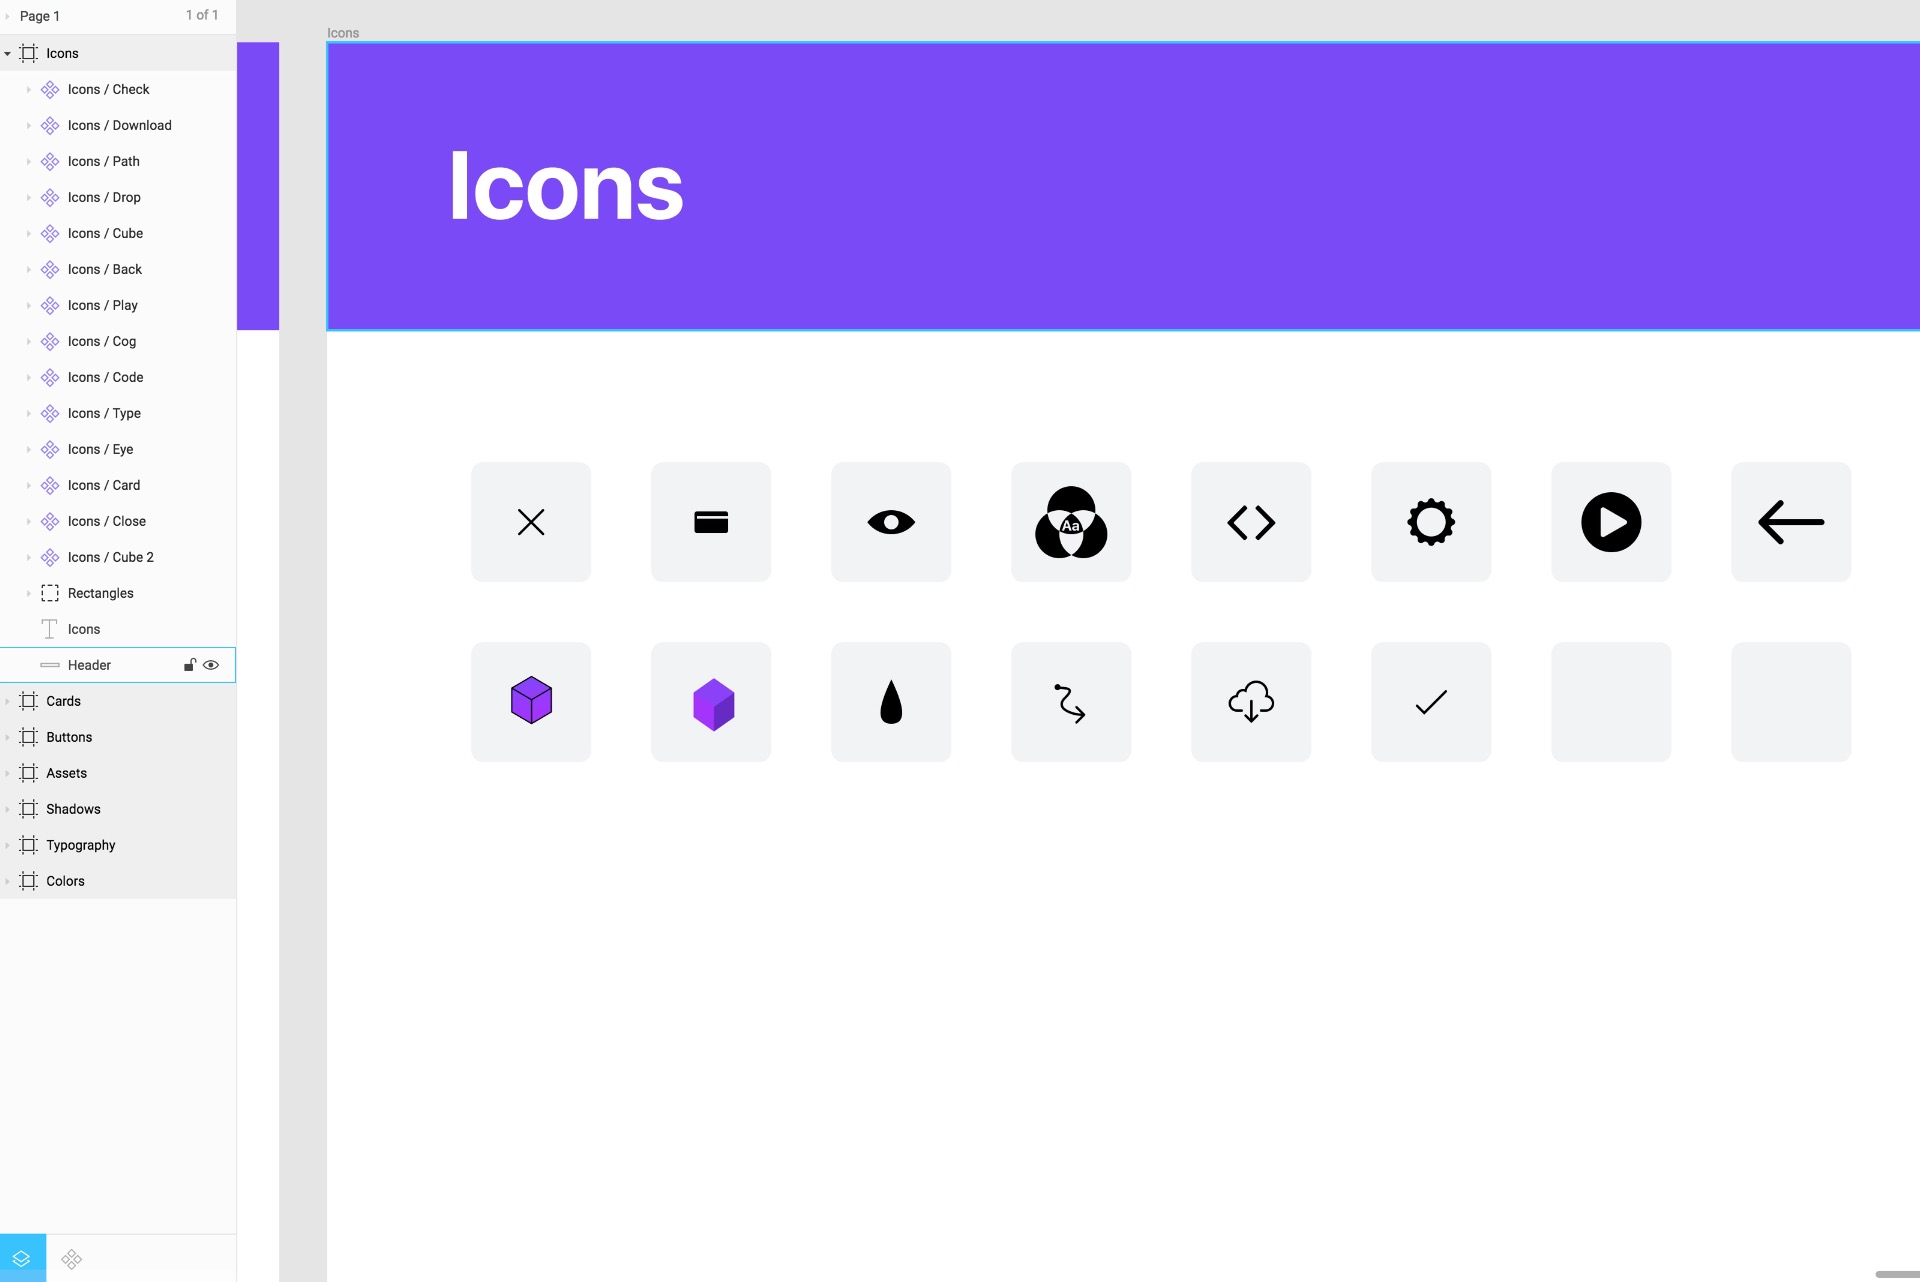Click the code brackets icon

1250,521
